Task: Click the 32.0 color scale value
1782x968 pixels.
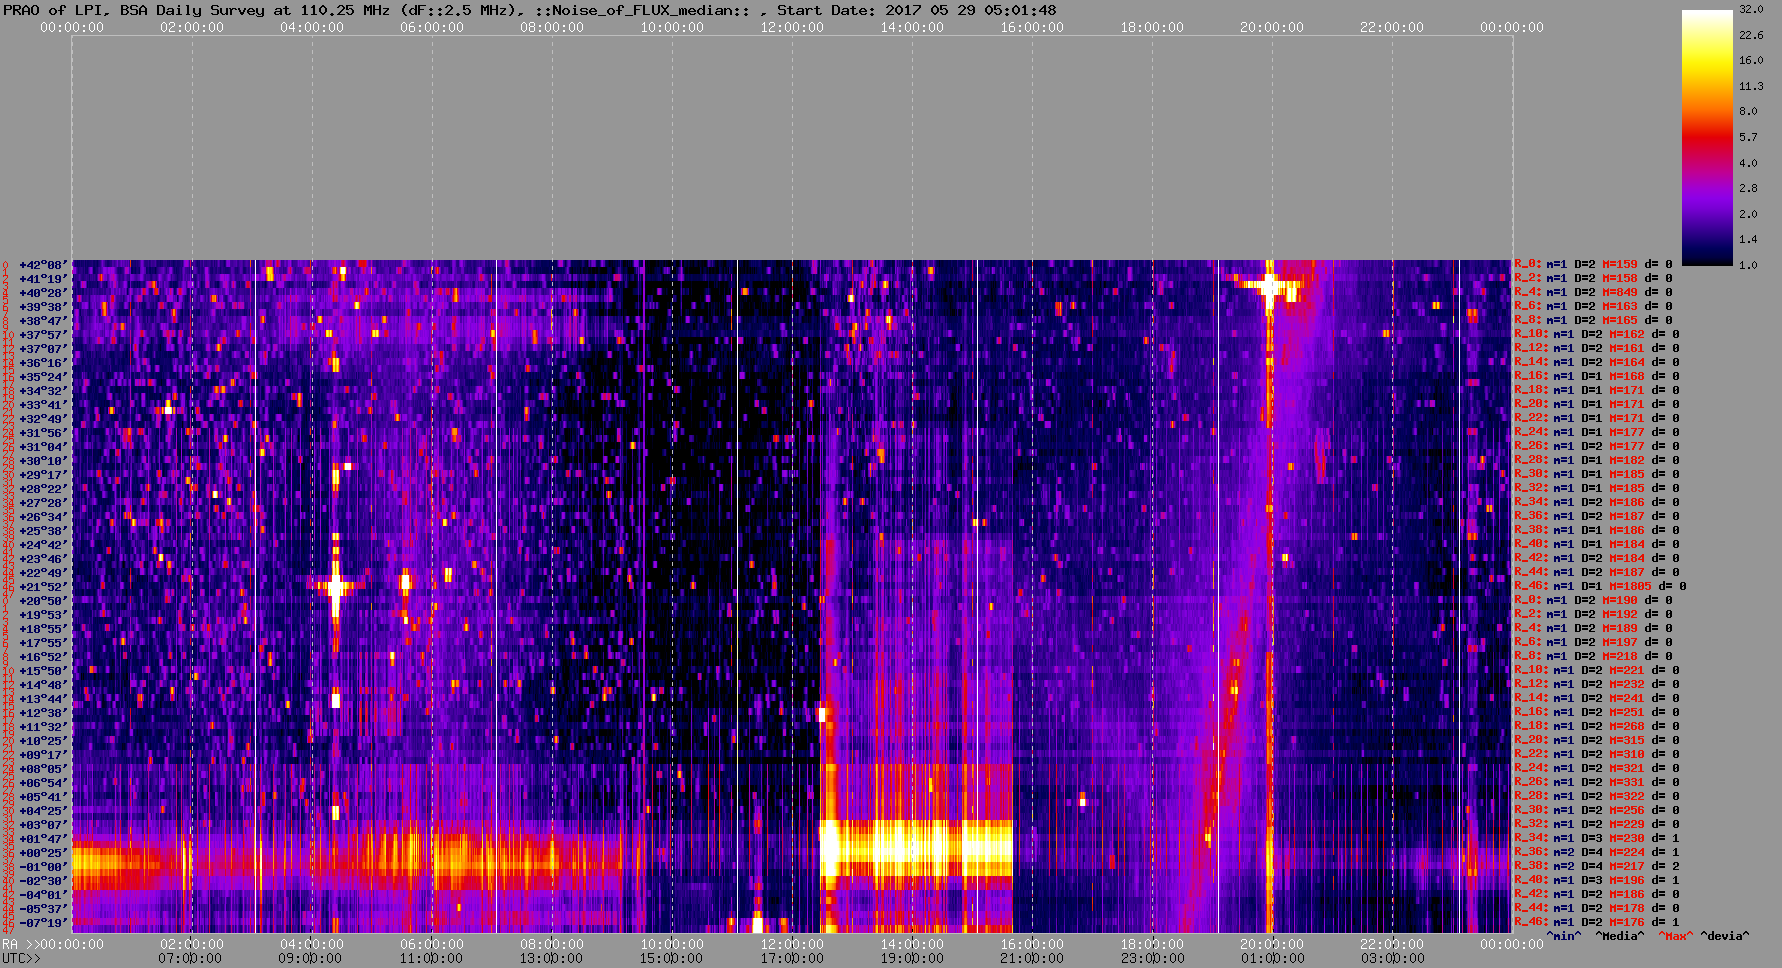Action: point(1751,9)
